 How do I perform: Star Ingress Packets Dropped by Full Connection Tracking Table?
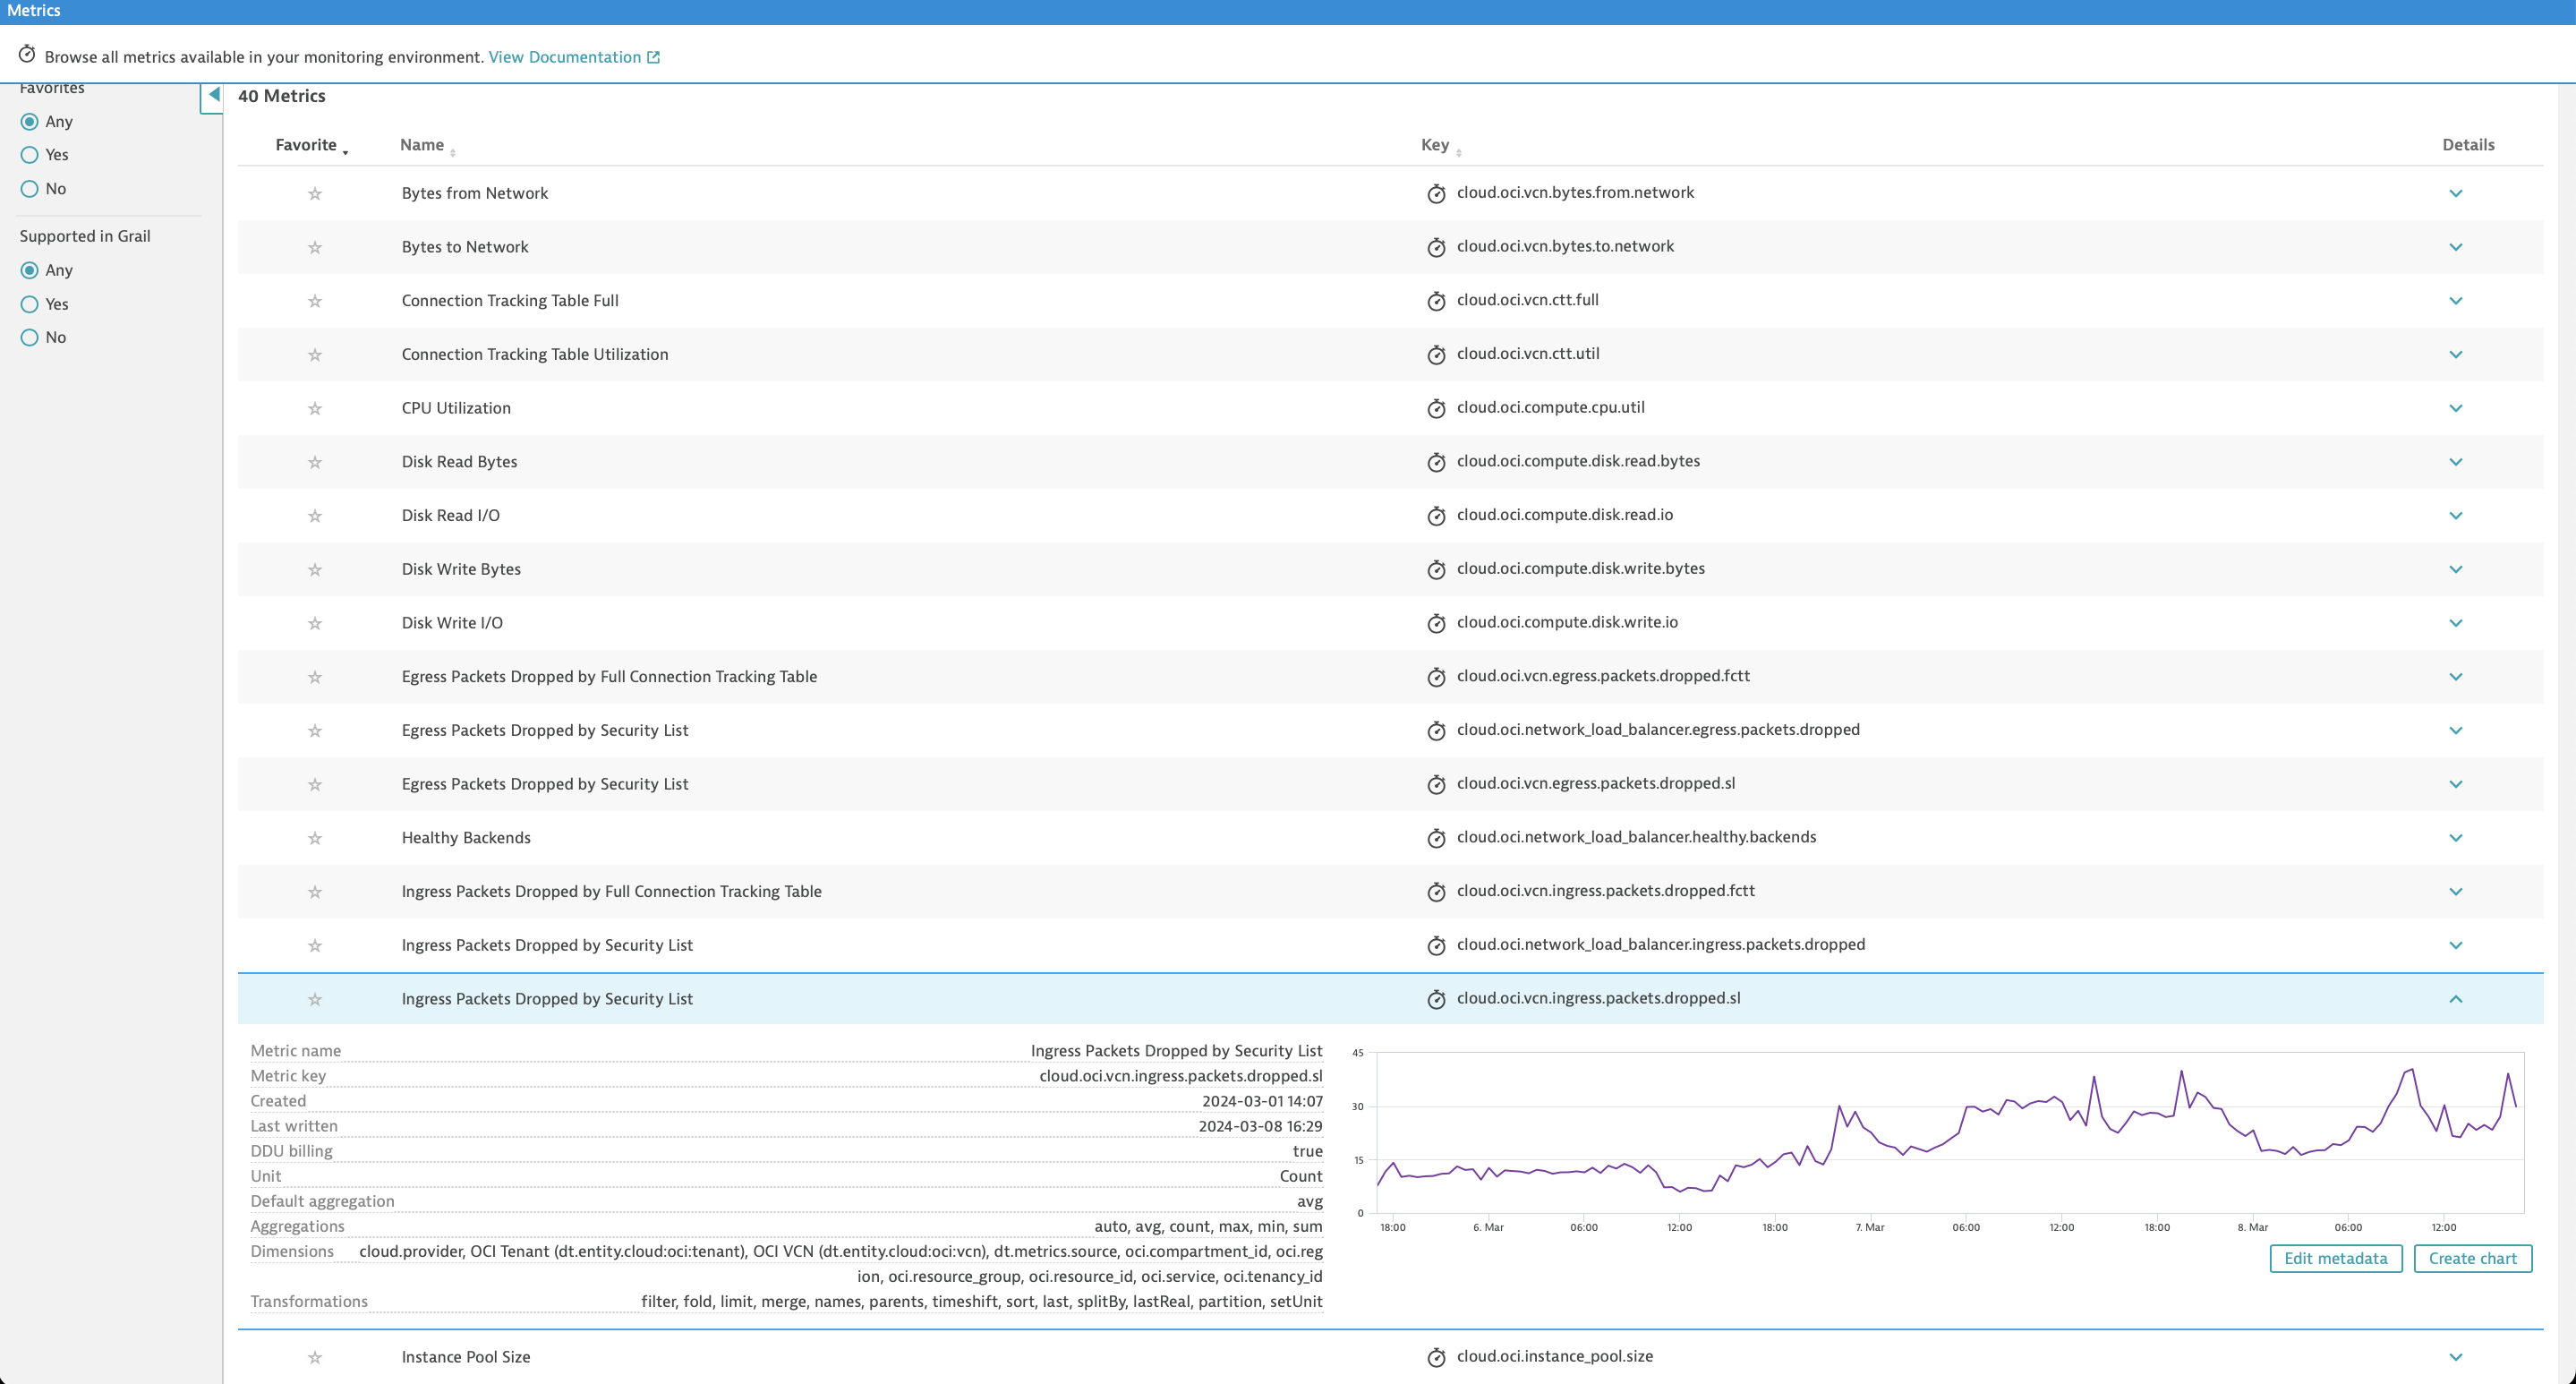(315, 892)
